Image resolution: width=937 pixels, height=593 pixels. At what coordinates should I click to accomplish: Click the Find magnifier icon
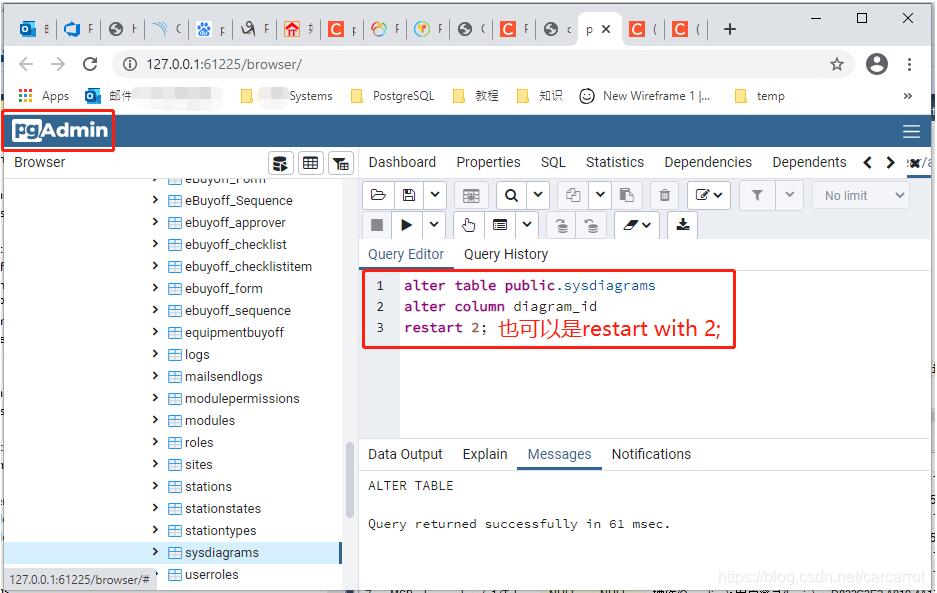[x=511, y=195]
